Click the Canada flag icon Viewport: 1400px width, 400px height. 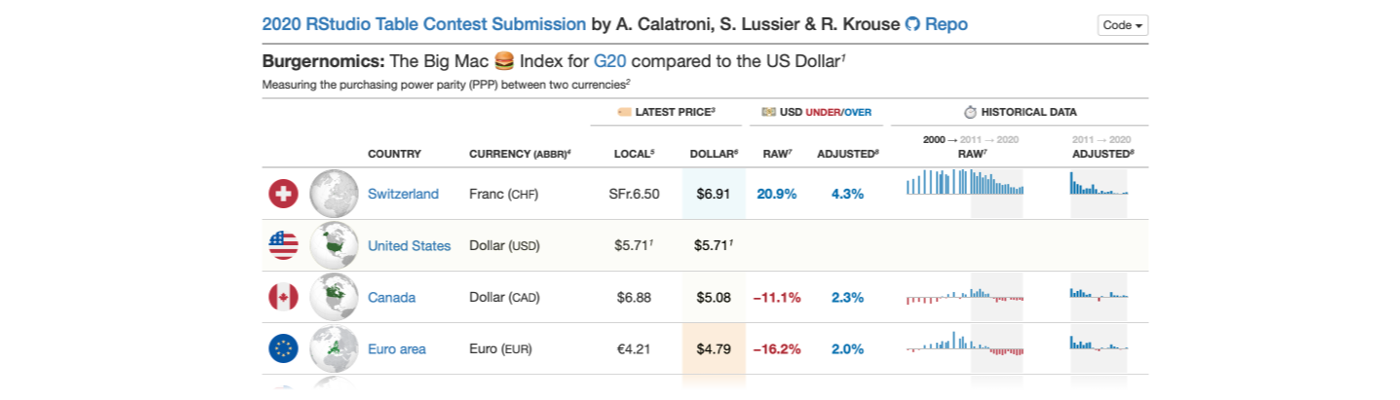[284, 297]
